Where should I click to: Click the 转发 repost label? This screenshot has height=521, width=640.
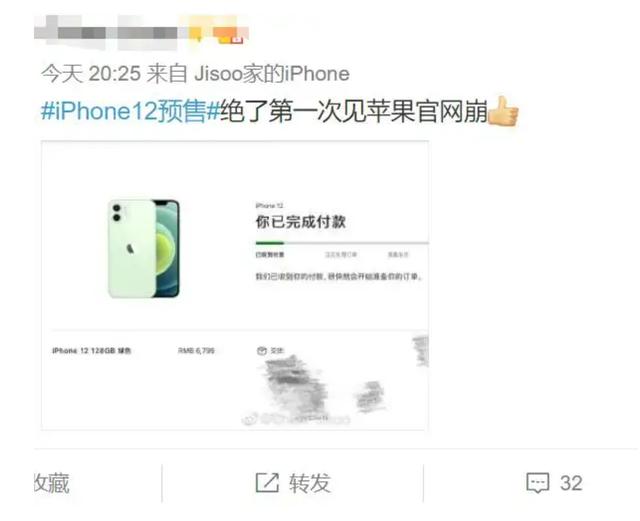310,483
